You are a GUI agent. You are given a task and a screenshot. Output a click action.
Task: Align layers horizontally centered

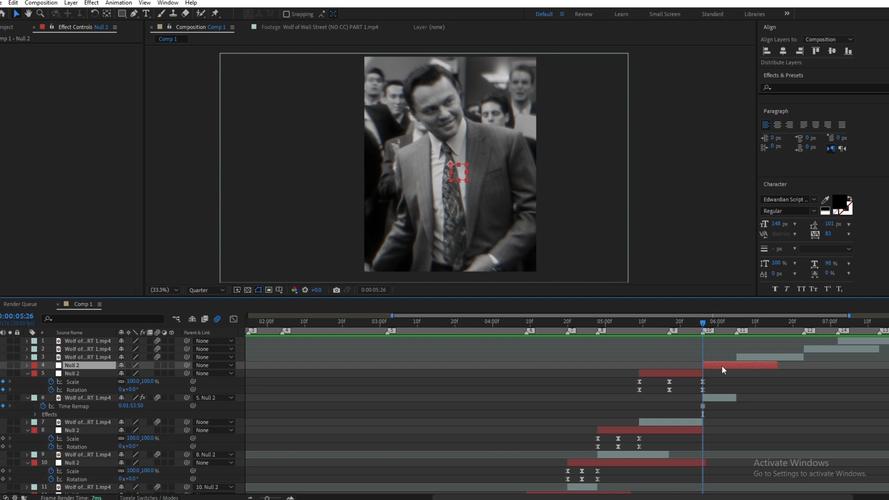click(x=783, y=51)
